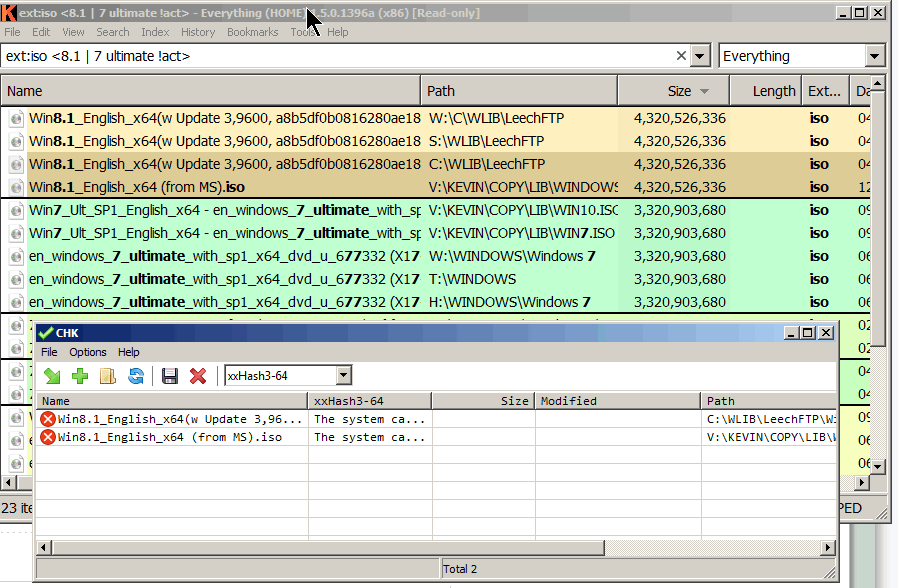Viewport: 898px width, 588px height.
Task: Sort by the Path column header in Everything
Action: tap(519, 91)
